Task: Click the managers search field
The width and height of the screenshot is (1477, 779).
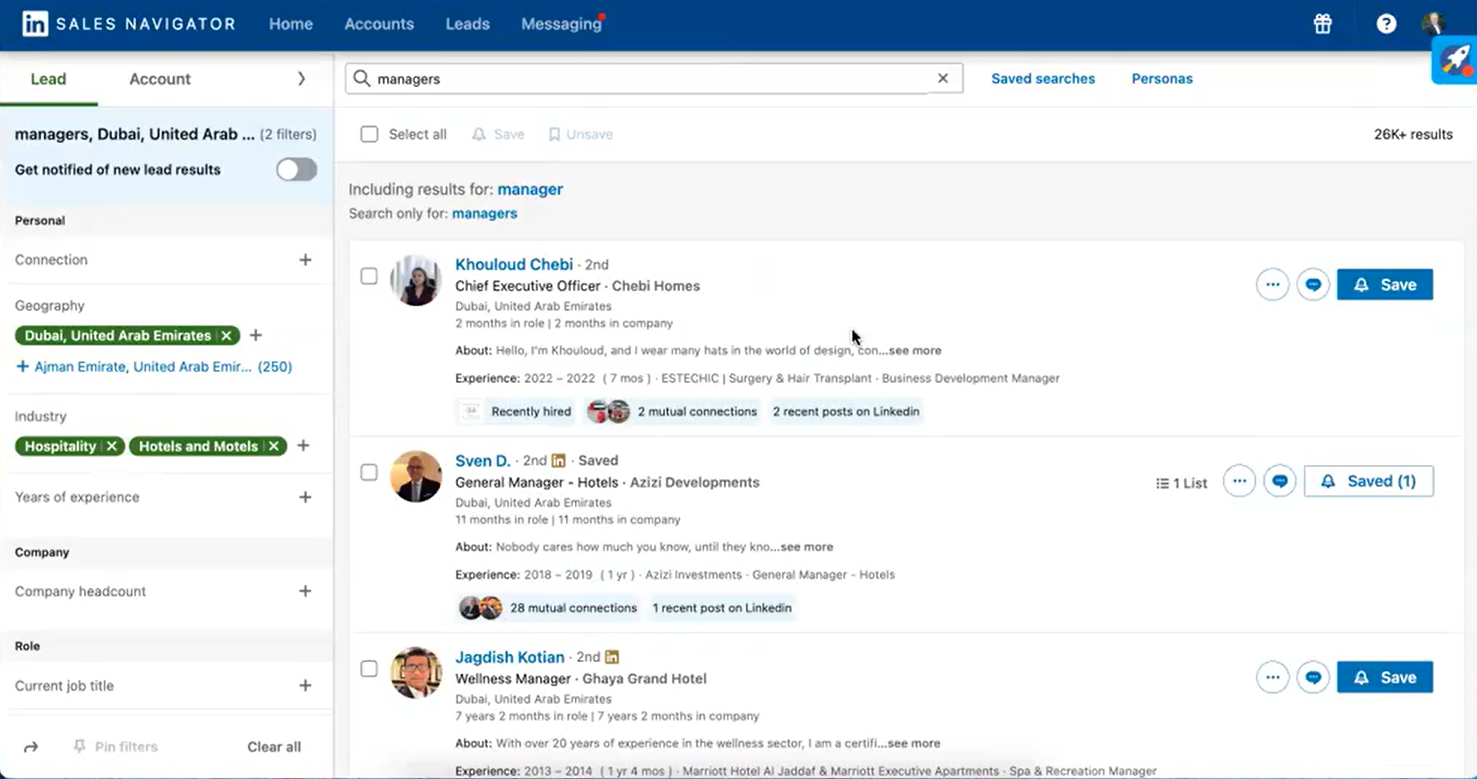Action: click(653, 78)
